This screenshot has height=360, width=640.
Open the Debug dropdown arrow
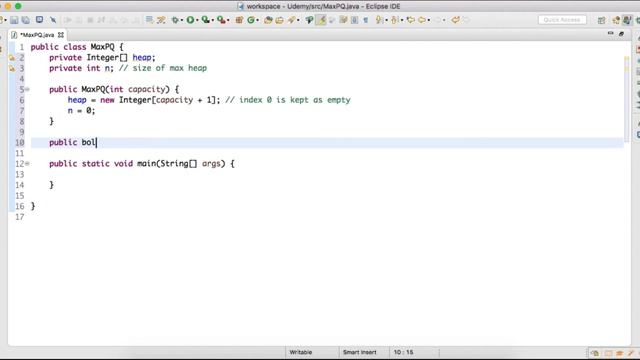[182, 20]
